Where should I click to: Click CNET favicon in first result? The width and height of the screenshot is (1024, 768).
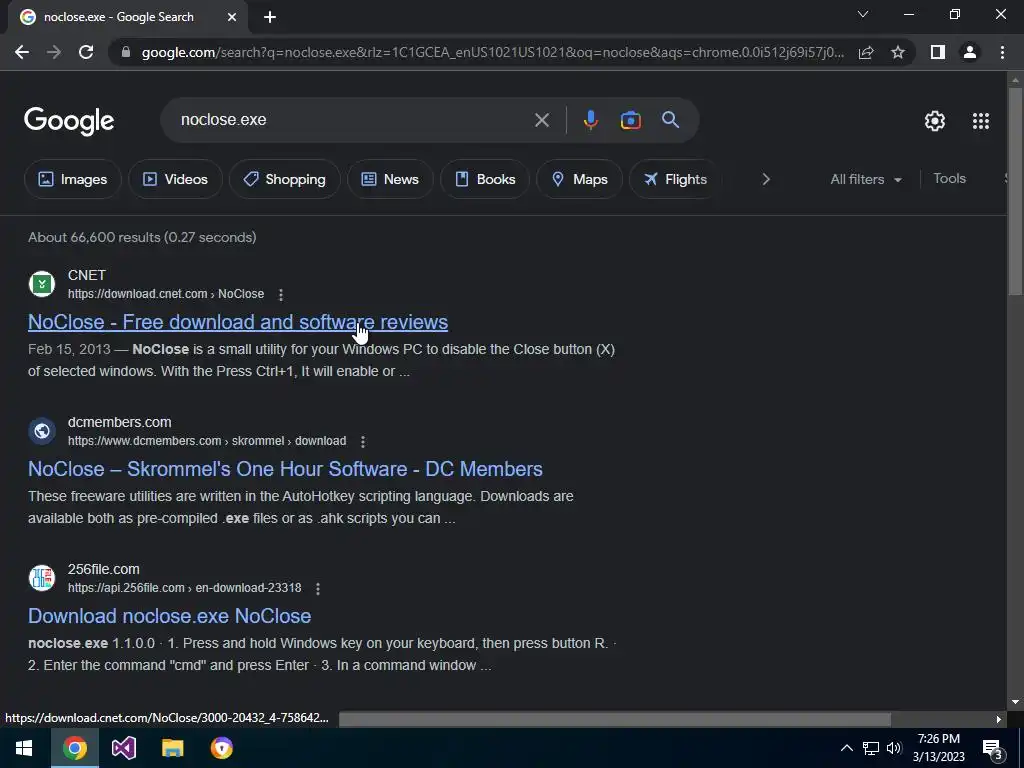pyautogui.click(x=42, y=284)
